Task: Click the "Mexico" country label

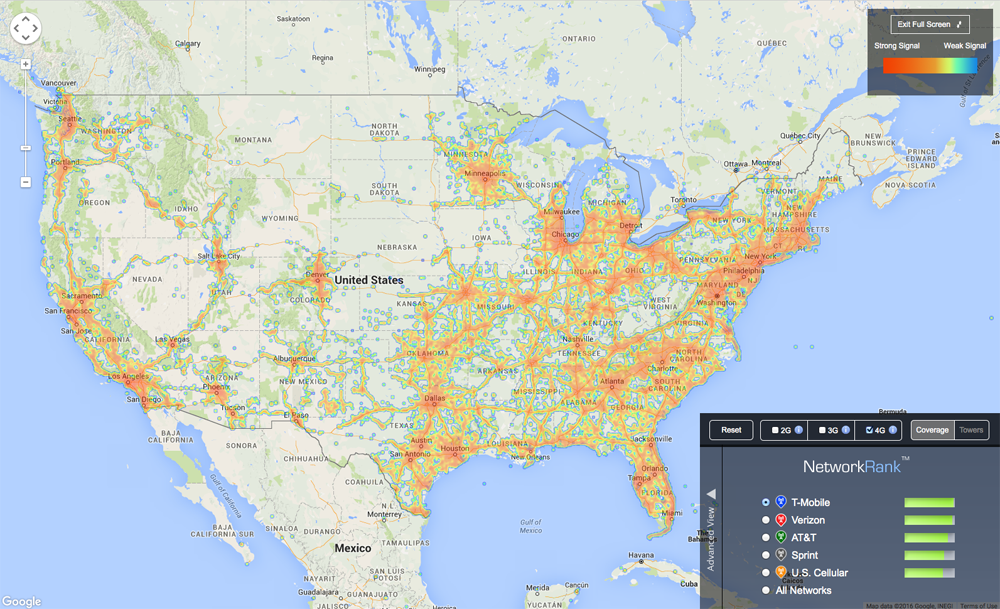Action: (353, 548)
